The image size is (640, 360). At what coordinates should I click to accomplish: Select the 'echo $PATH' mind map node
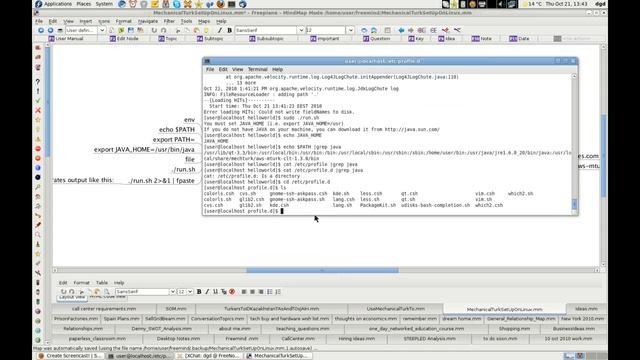click(x=177, y=129)
